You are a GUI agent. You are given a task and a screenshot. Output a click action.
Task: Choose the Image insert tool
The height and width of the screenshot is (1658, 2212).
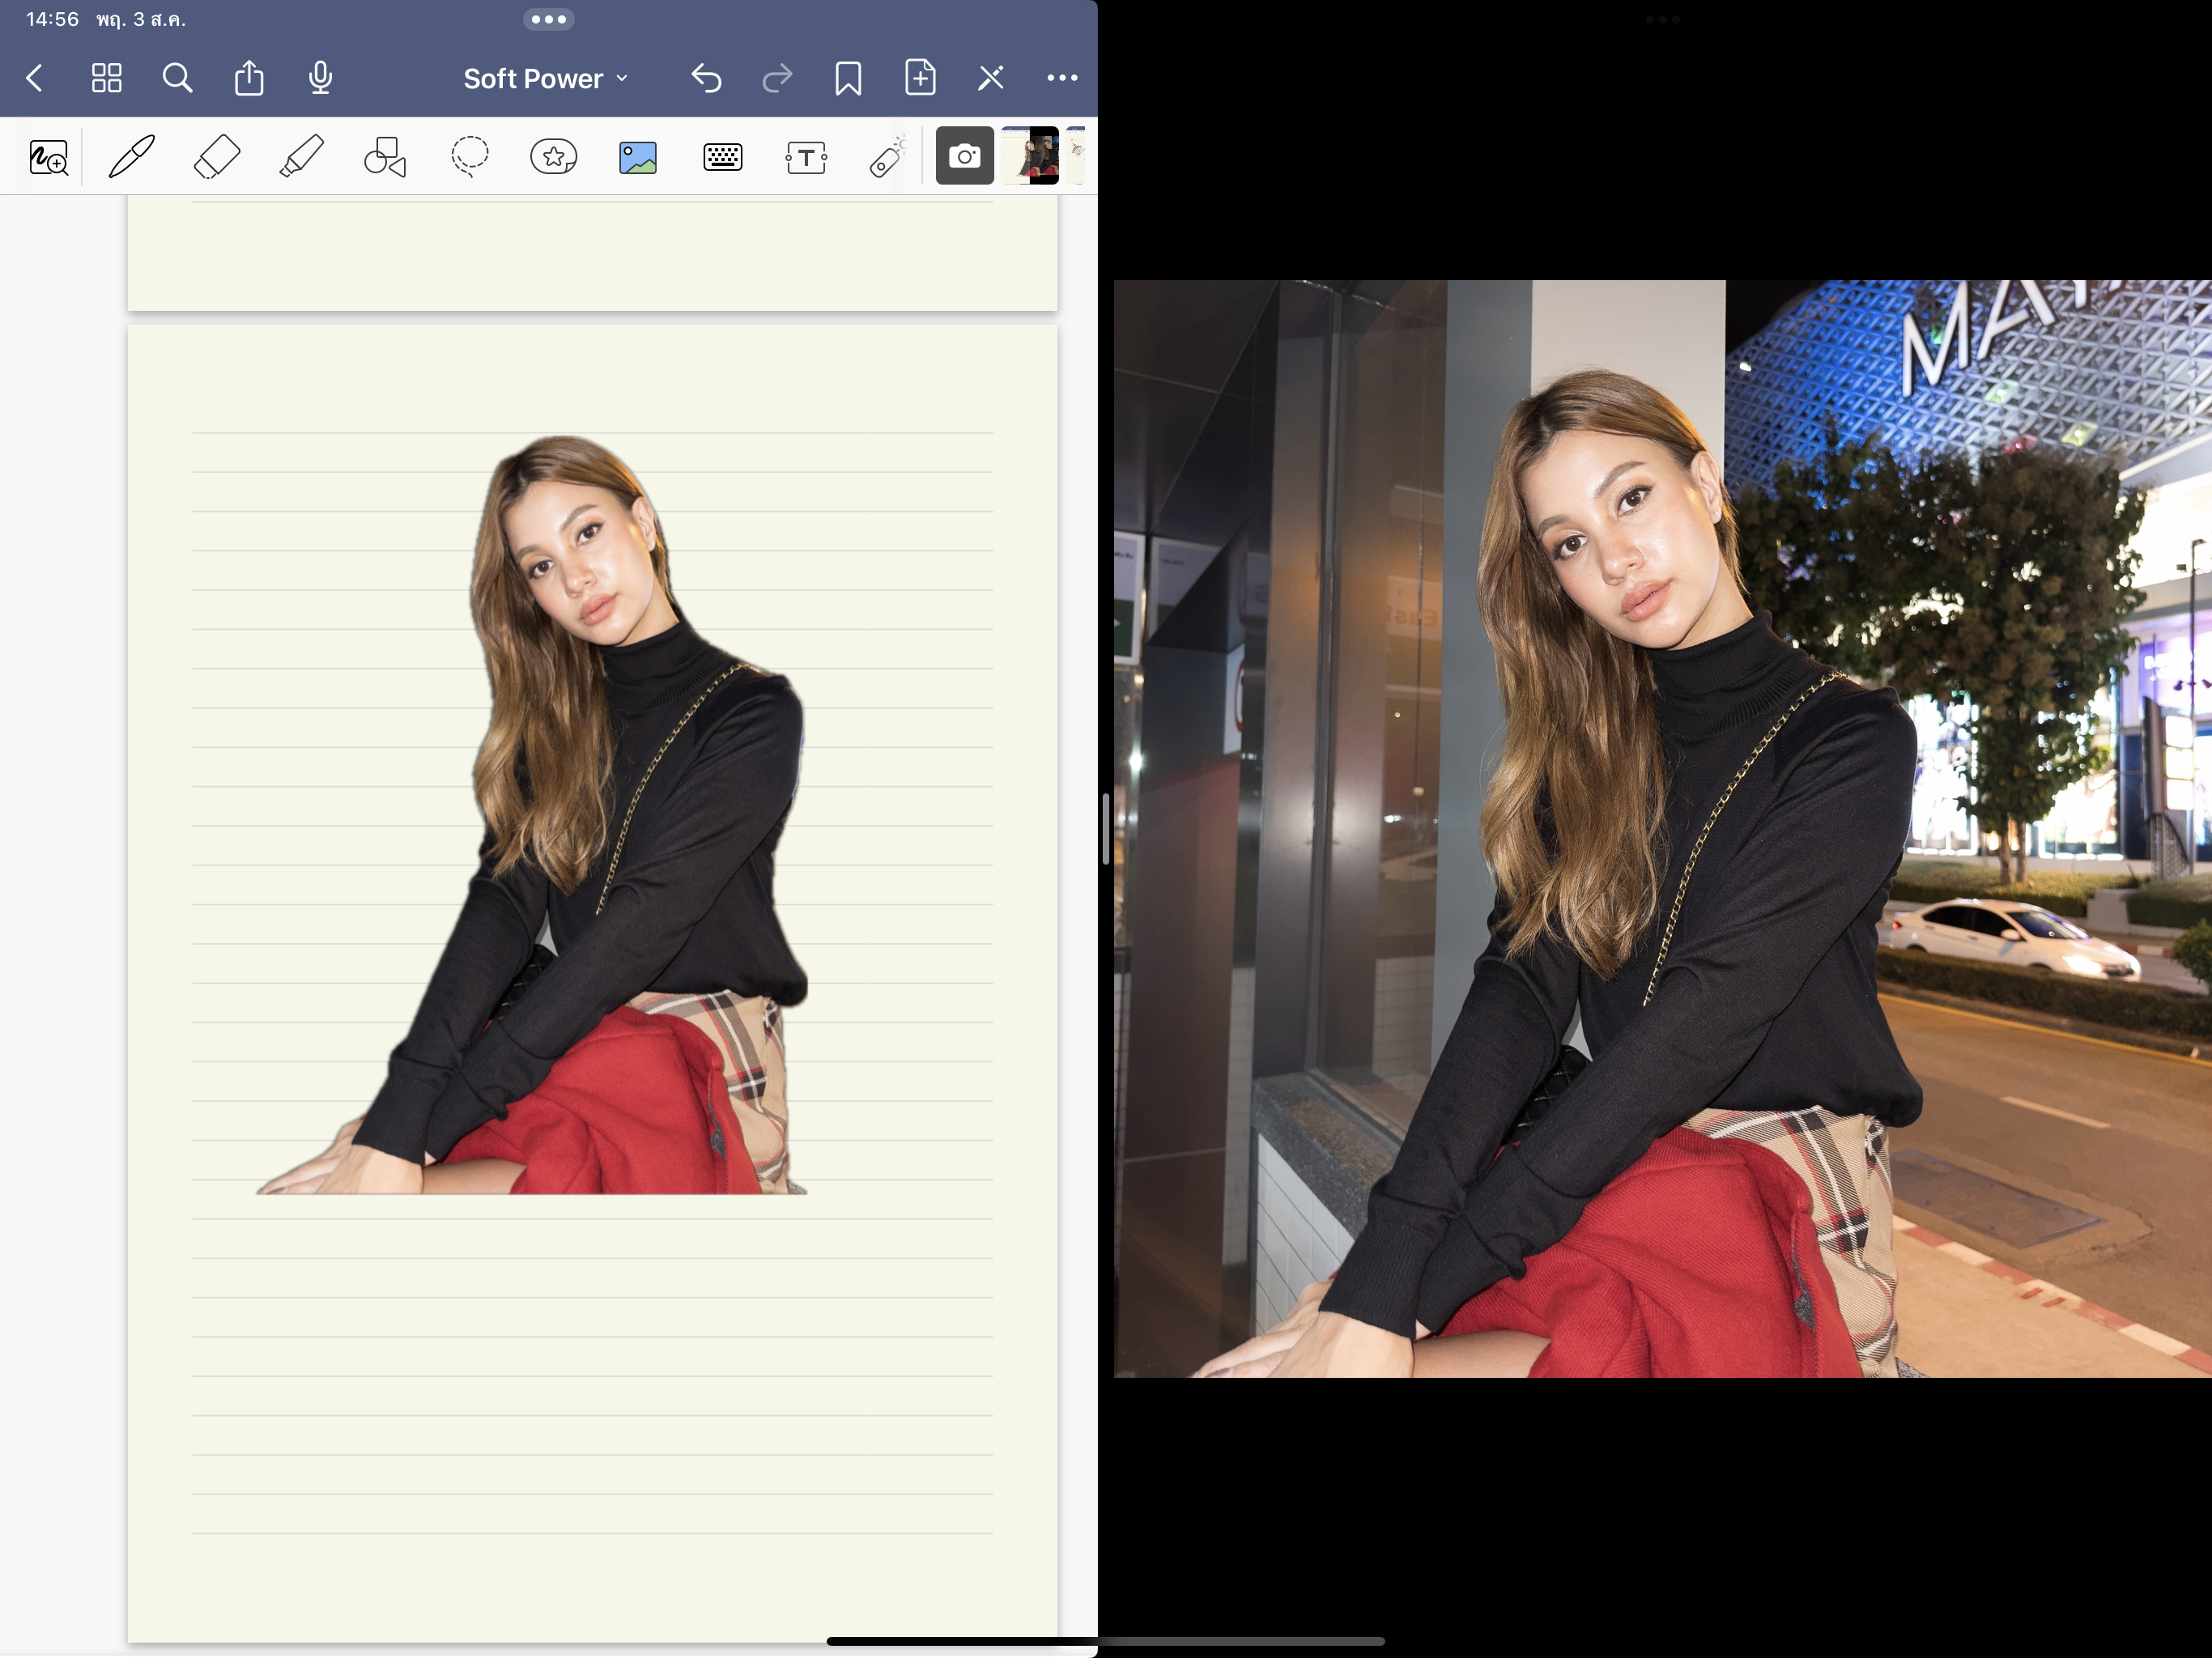click(x=638, y=157)
